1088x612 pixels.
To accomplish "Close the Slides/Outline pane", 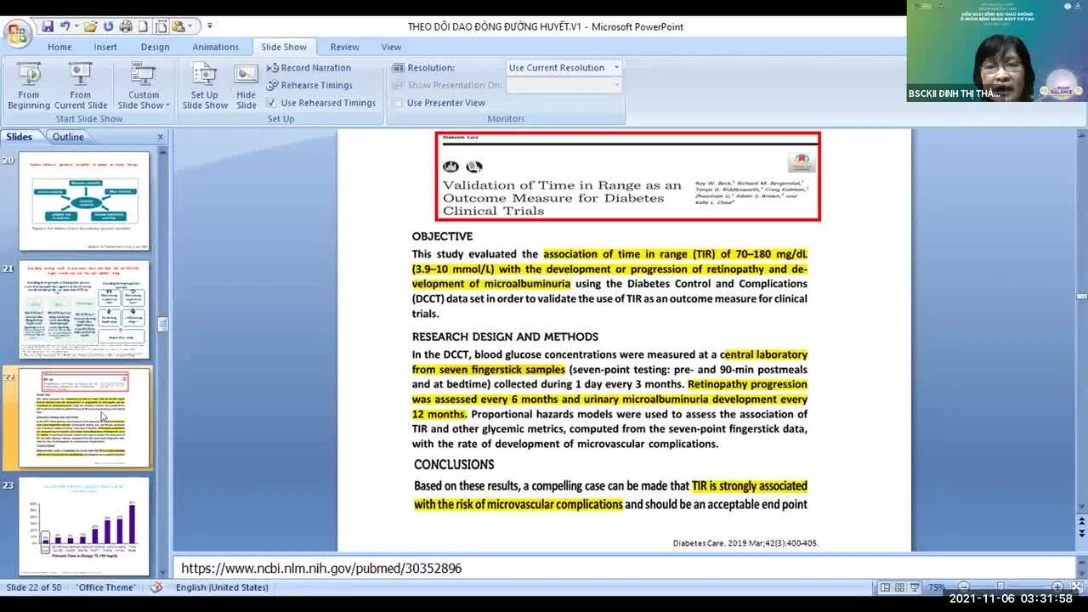I will tap(160, 137).
